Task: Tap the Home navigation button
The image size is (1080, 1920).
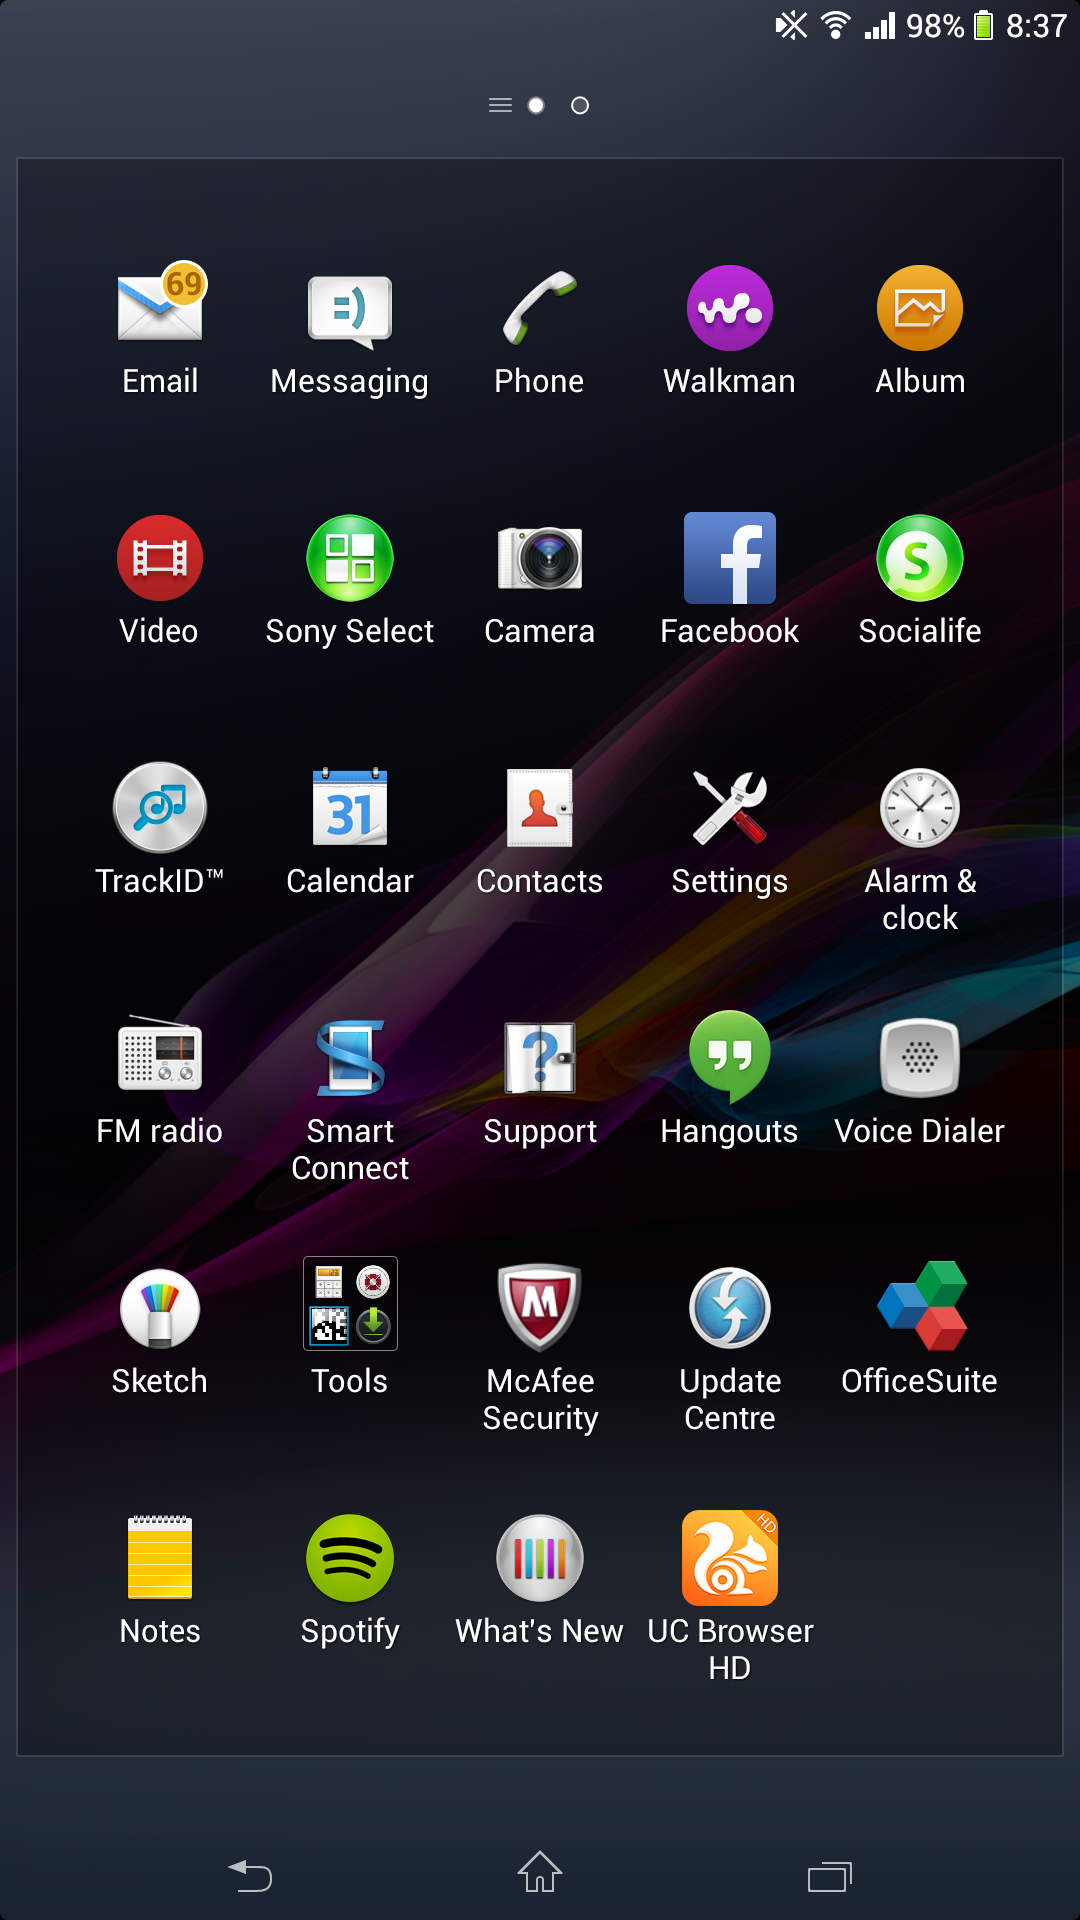Action: tap(540, 1872)
